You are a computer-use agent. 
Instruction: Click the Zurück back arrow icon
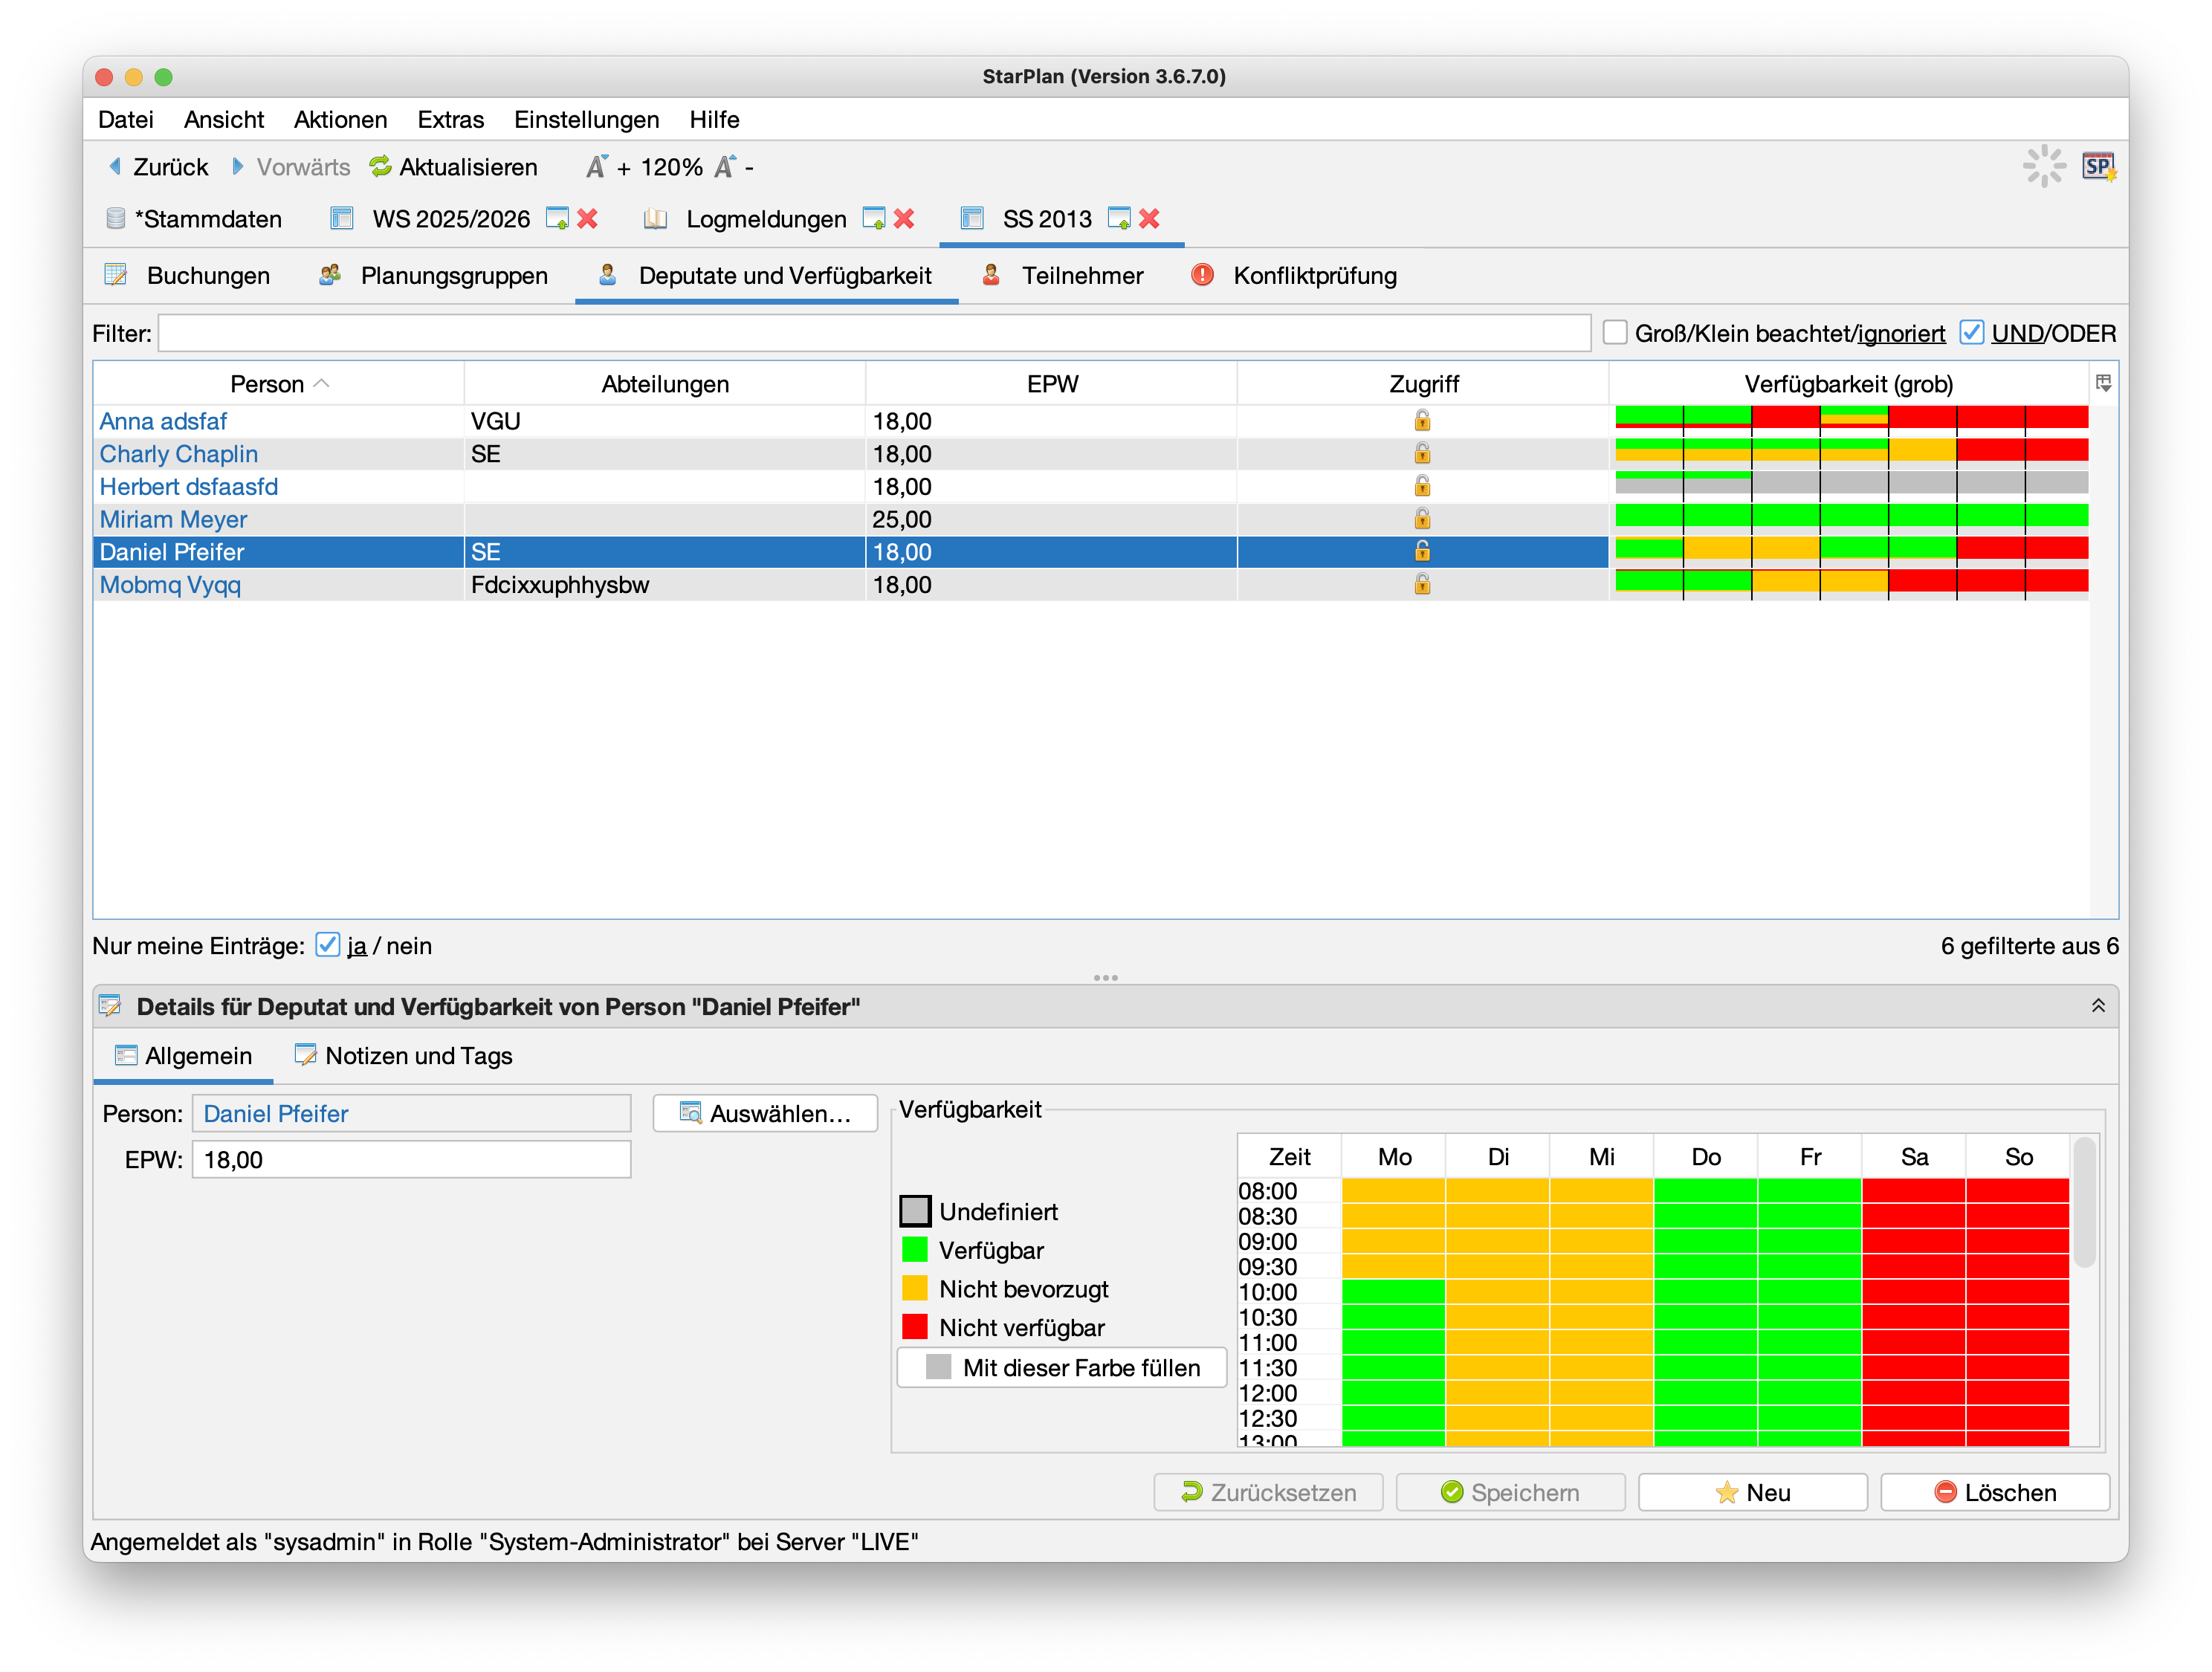[116, 167]
